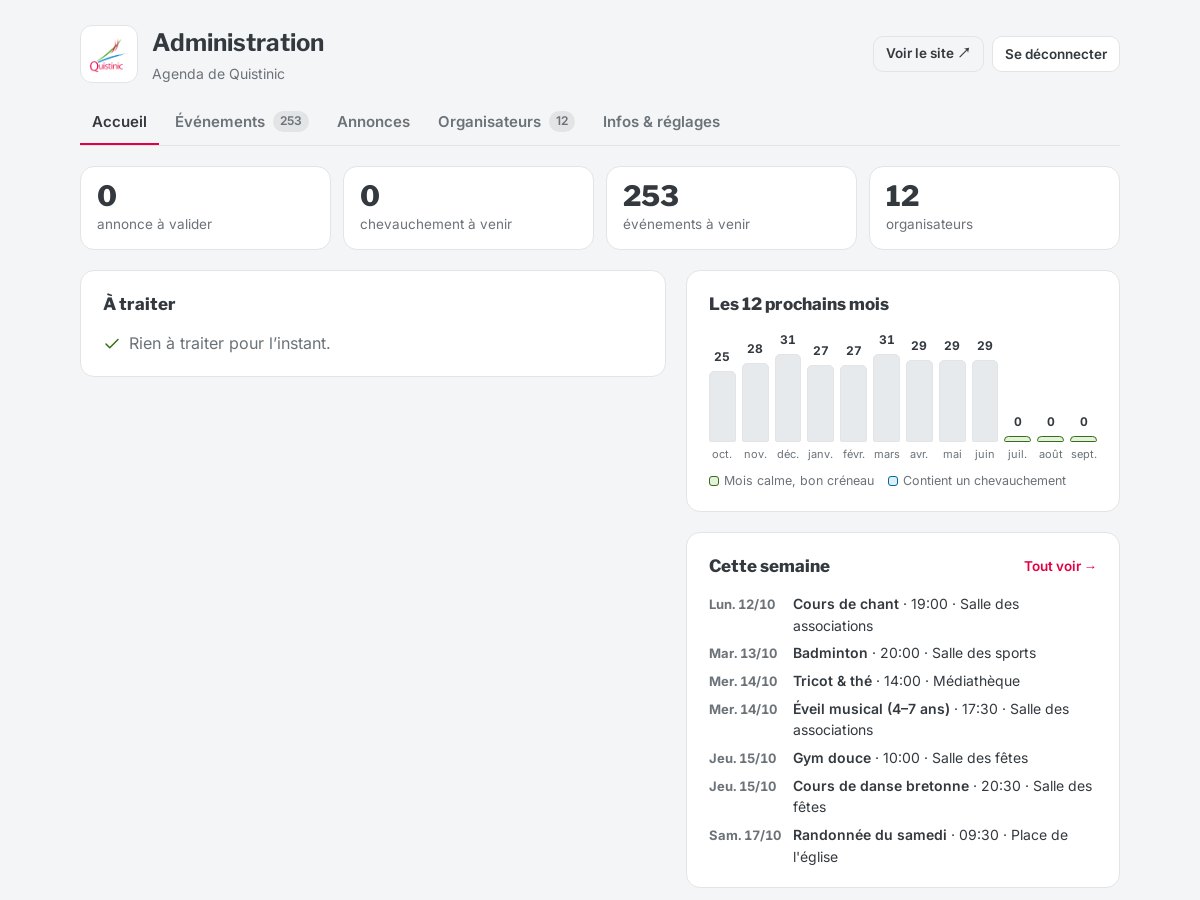Viewport: 1200px width, 900px height.
Task: Click the green Mois calme legend swatch
Action: (x=714, y=481)
